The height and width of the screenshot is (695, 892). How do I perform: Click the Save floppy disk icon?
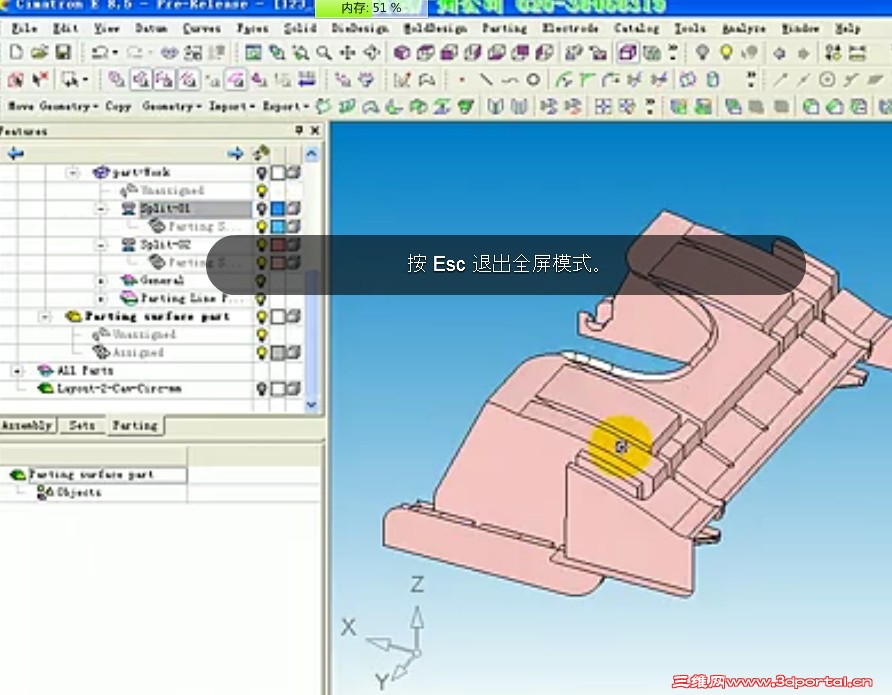pos(63,53)
